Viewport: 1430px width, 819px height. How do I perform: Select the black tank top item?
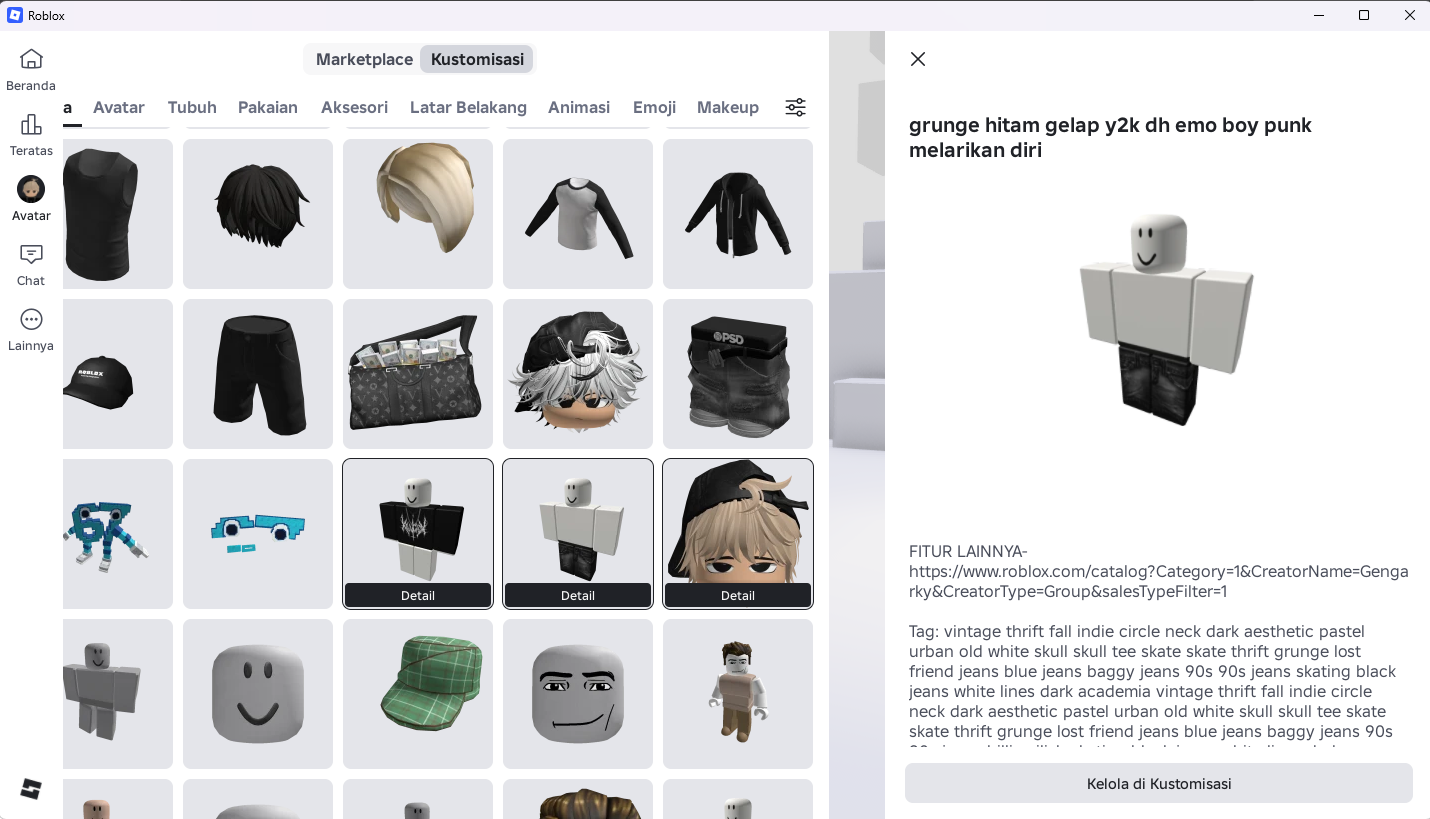(x=118, y=214)
